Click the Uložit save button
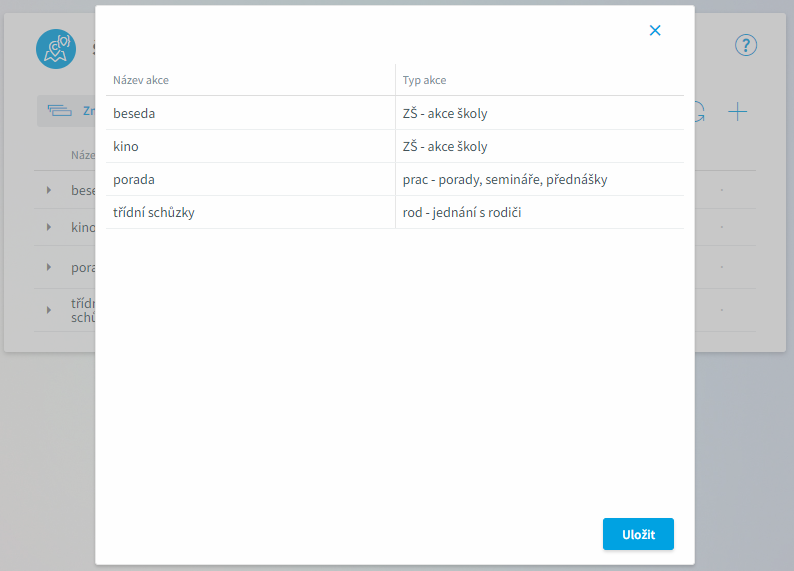Viewport: 794px width, 571px height. tap(638, 534)
